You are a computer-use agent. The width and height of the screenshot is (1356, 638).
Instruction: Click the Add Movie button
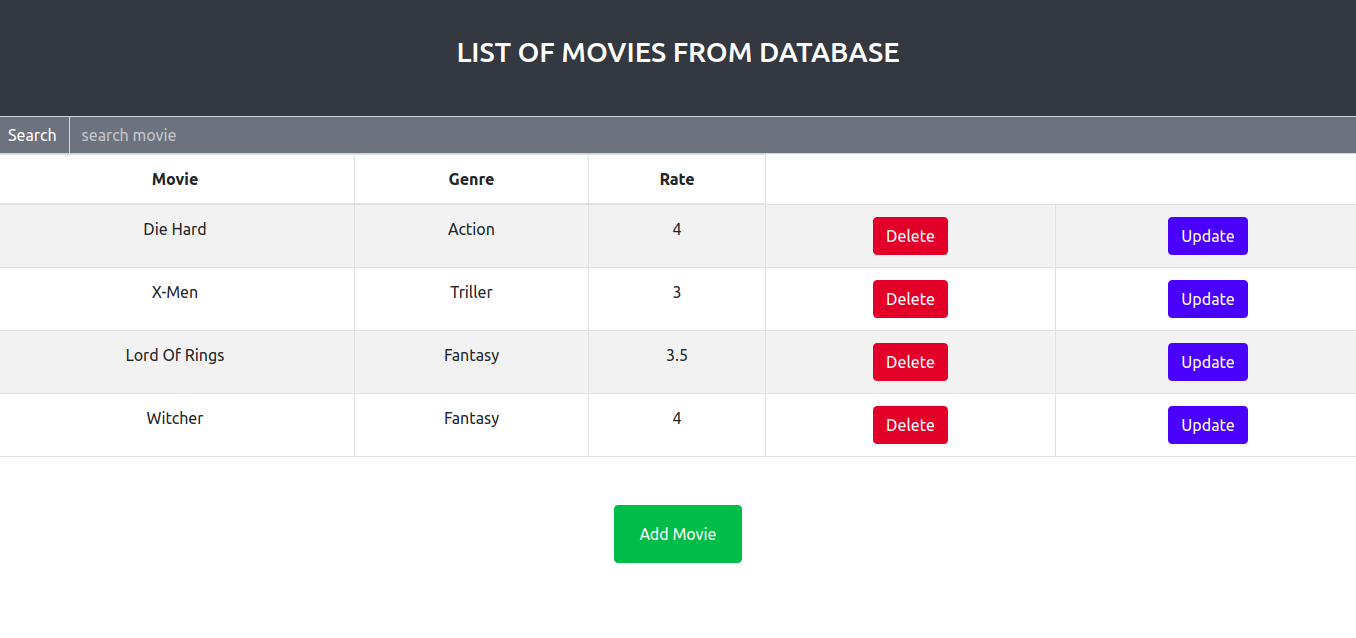(x=677, y=533)
